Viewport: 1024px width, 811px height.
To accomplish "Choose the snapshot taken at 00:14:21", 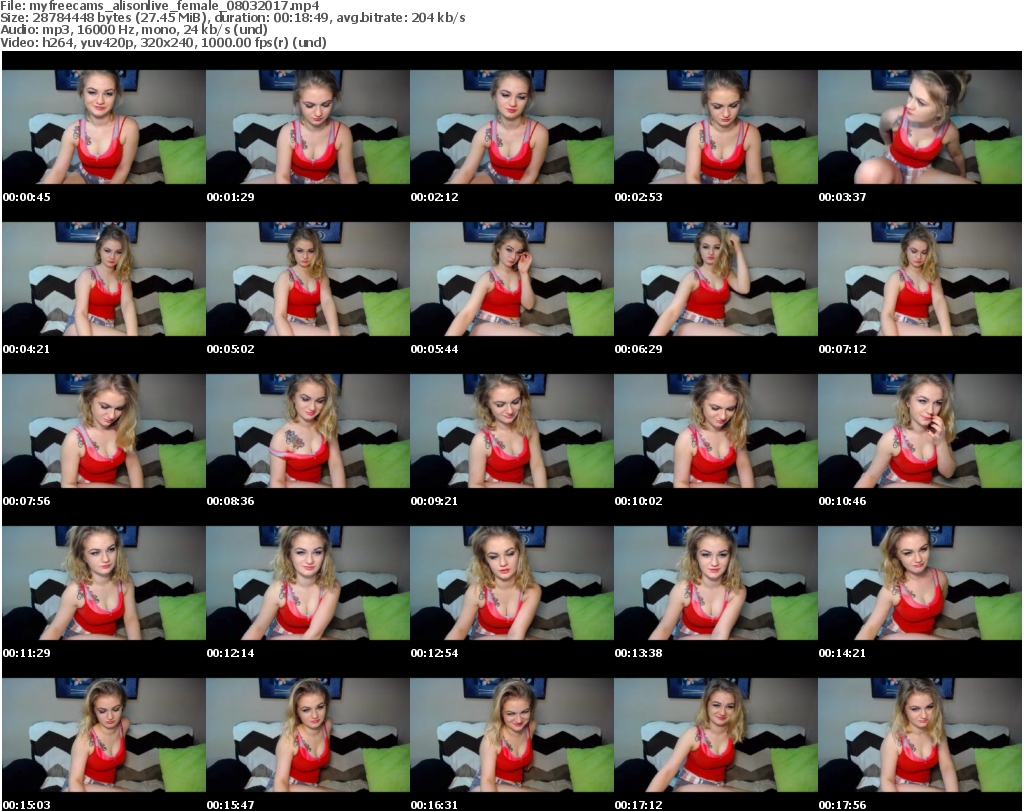I will [920, 583].
